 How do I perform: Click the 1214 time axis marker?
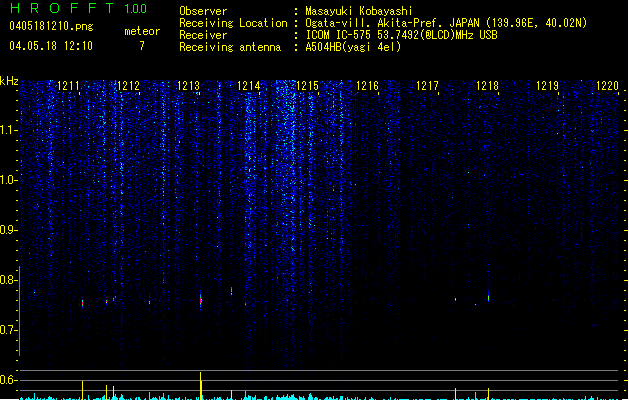(249, 86)
